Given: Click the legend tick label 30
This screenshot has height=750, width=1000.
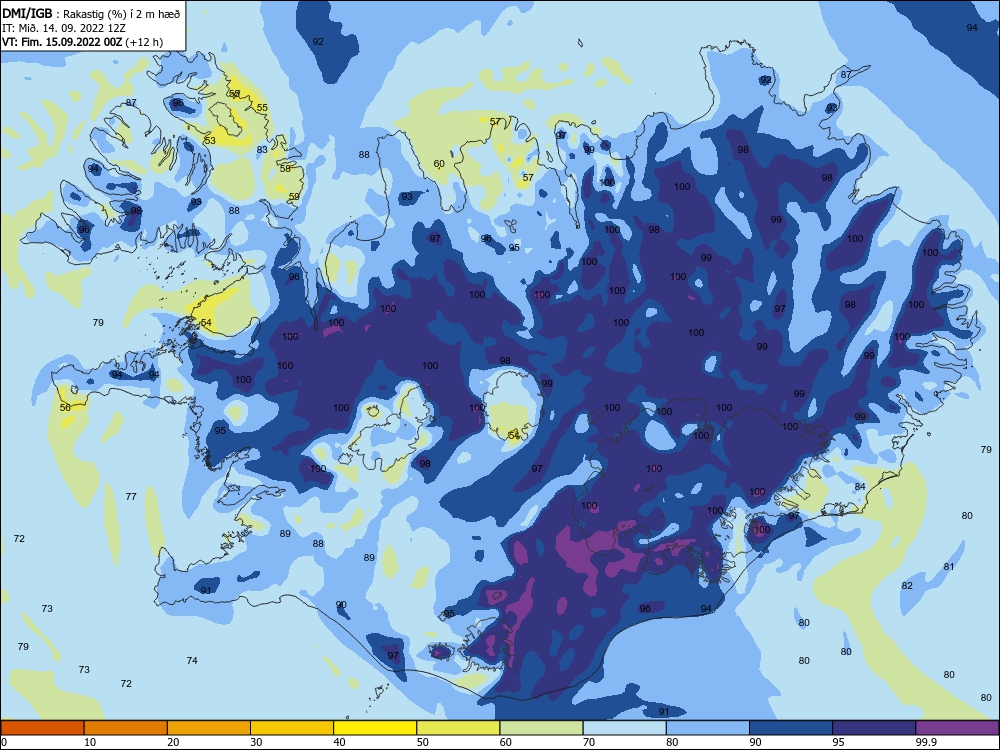Looking at the screenshot, I should tap(256, 742).
